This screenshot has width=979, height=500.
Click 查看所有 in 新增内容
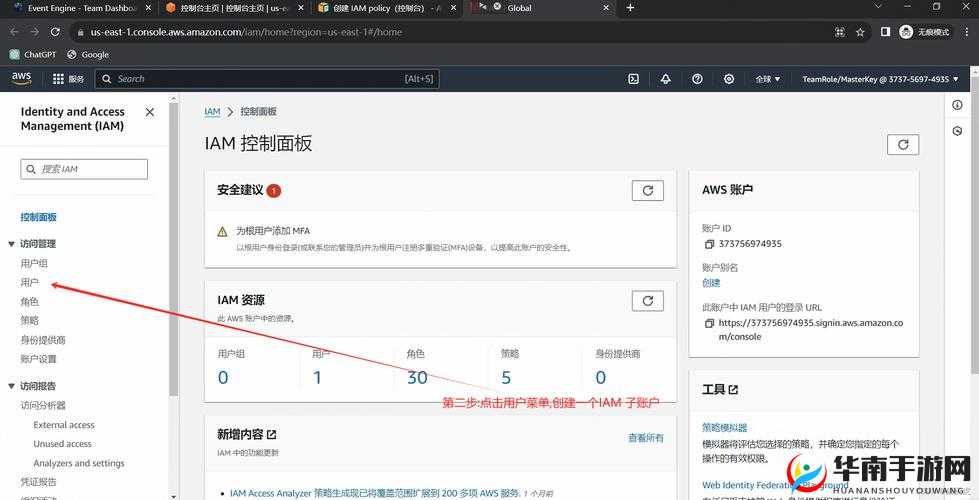point(646,438)
